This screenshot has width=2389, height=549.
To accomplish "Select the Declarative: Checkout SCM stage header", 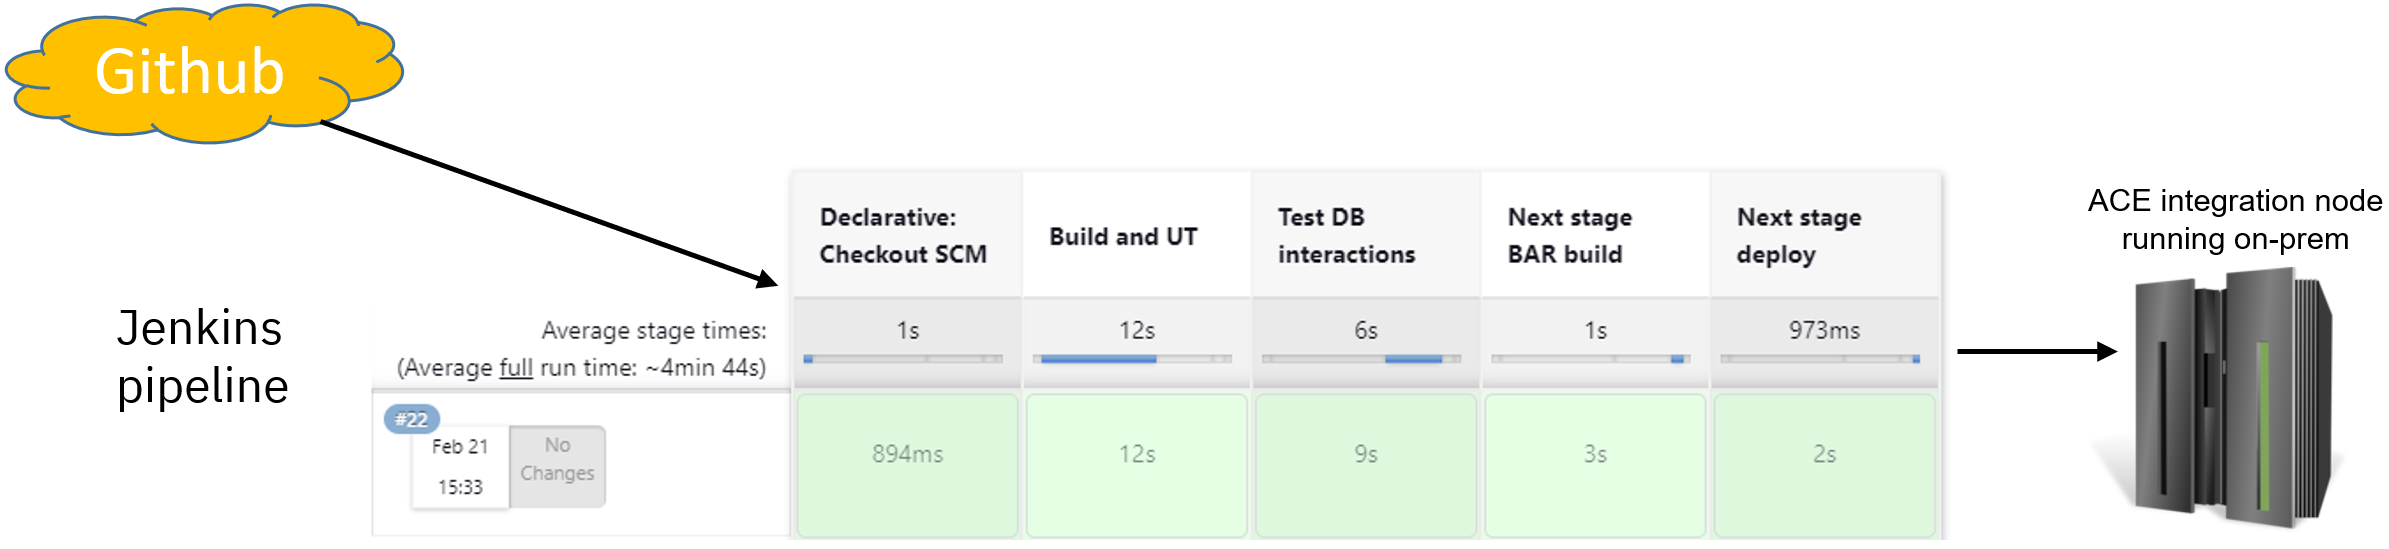I will click(x=904, y=236).
